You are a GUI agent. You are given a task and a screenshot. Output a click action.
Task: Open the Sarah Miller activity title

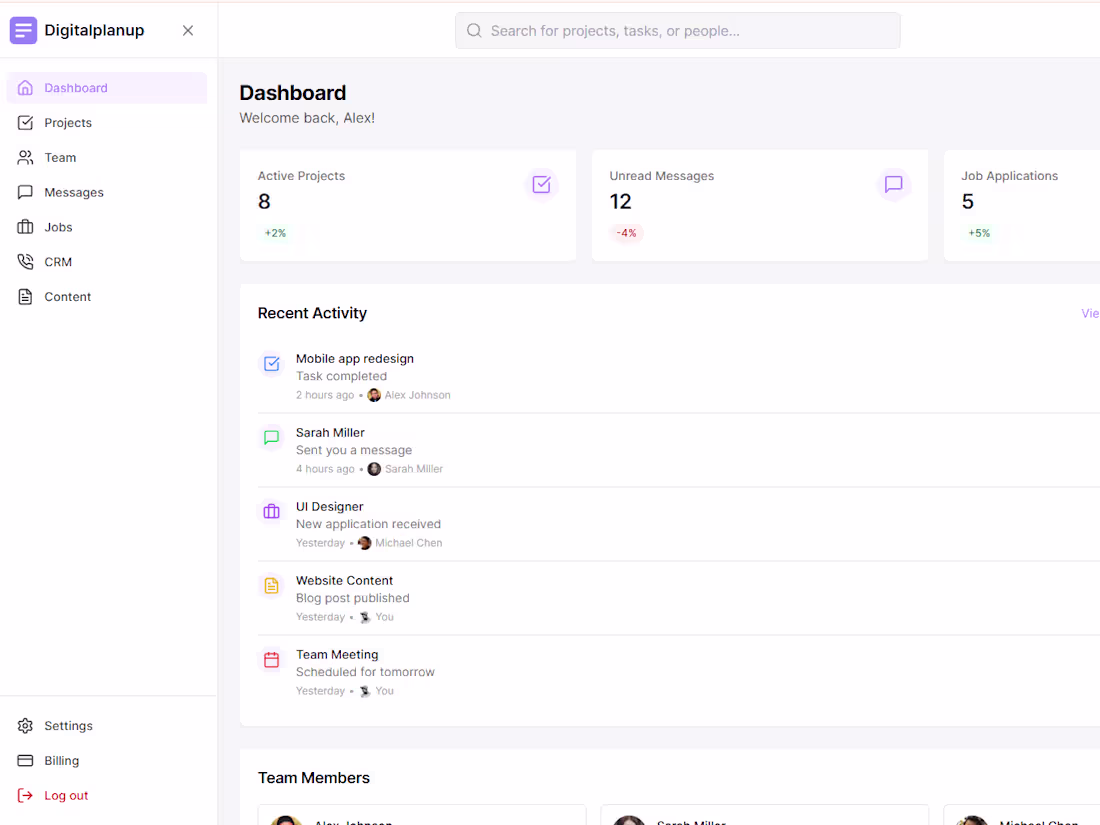(330, 433)
